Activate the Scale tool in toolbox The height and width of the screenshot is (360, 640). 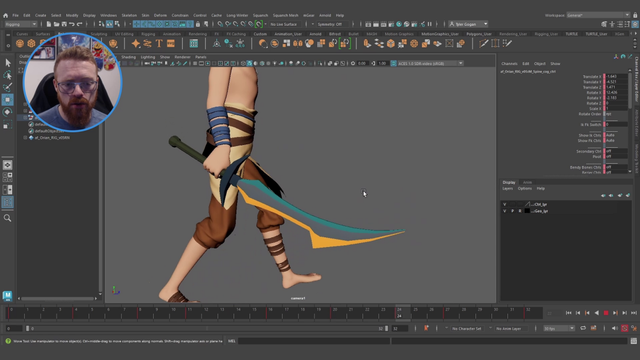click(8, 125)
